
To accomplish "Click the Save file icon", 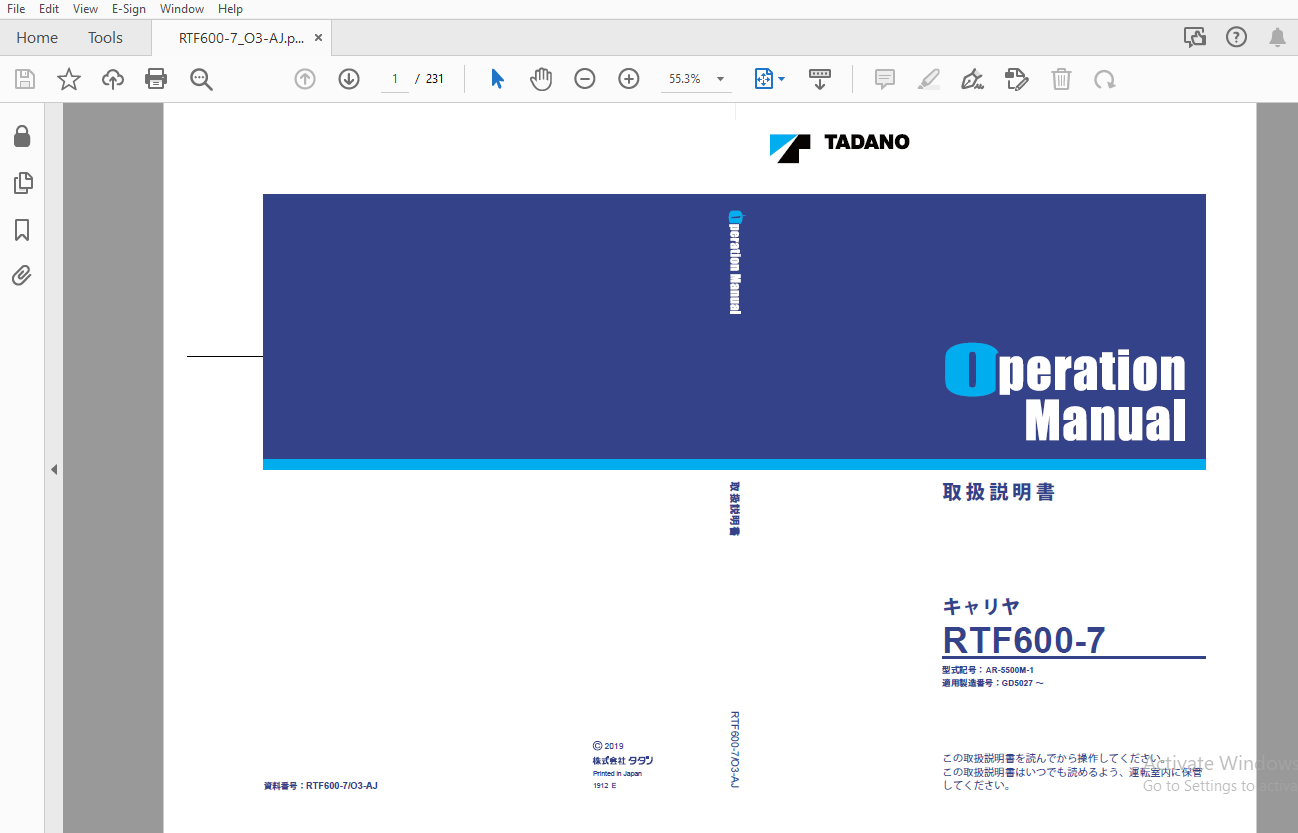I will 25,79.
